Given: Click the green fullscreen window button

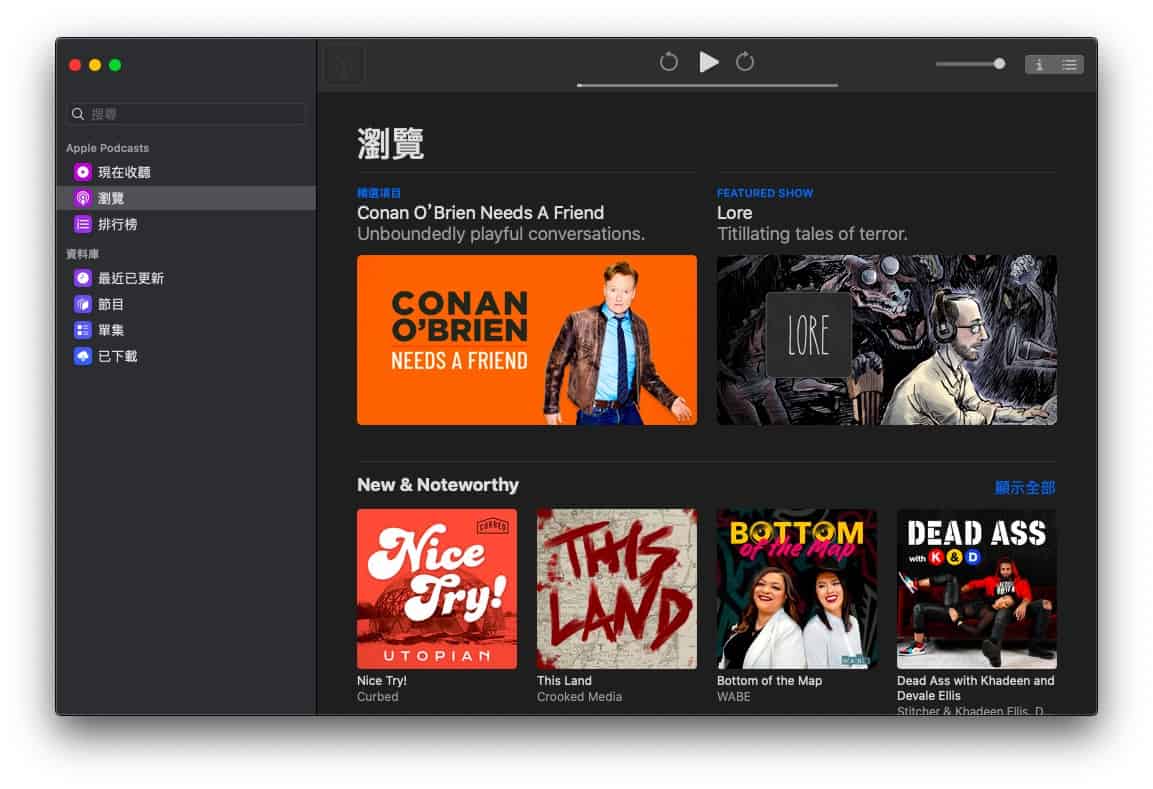Looking at the screenshot, I should 115,65.
